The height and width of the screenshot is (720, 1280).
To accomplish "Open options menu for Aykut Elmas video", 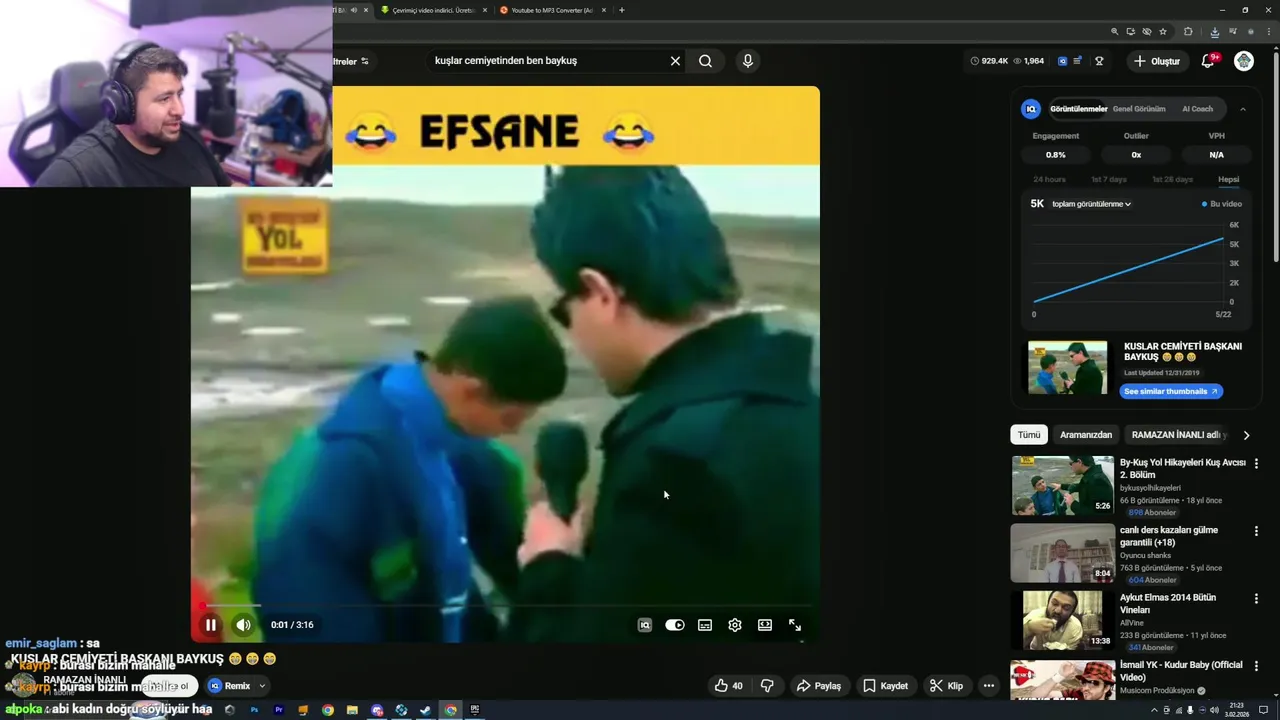I will [1256, 598].
